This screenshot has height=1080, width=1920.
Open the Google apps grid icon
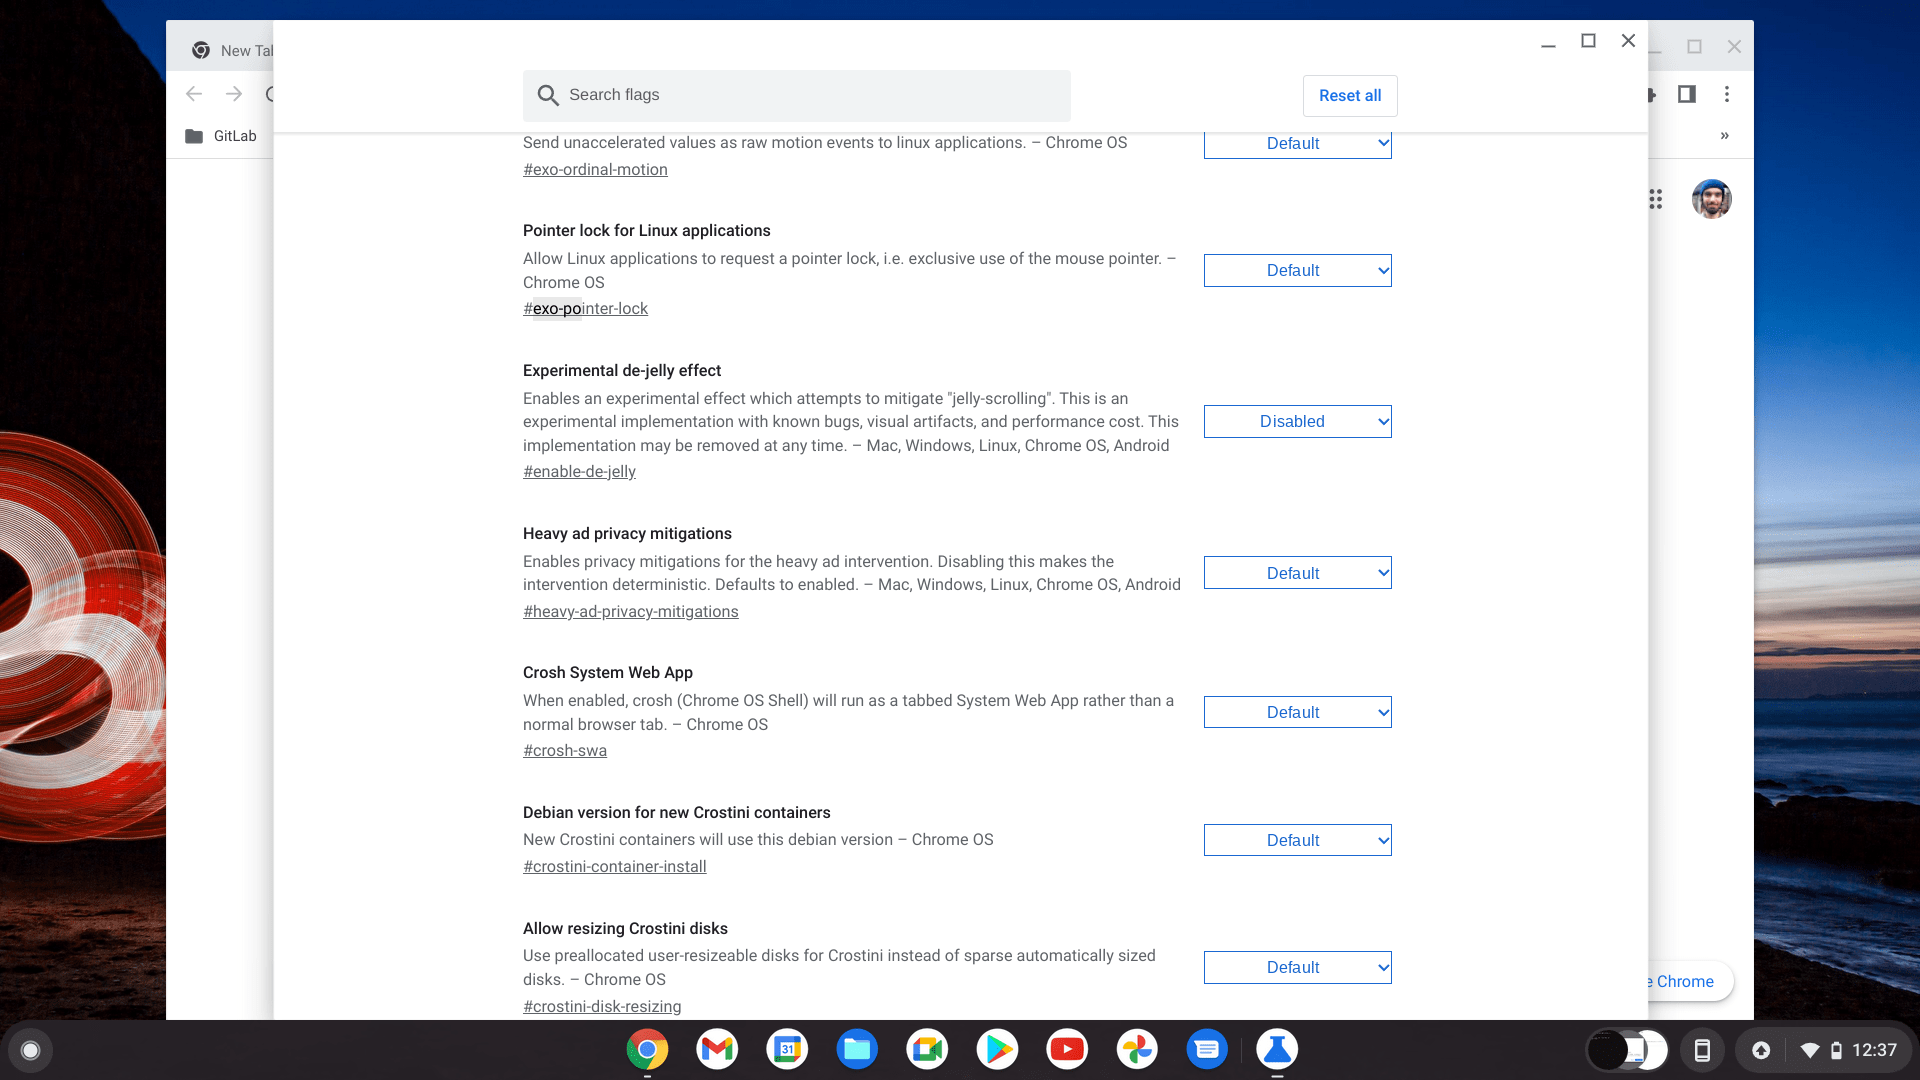1656,199
